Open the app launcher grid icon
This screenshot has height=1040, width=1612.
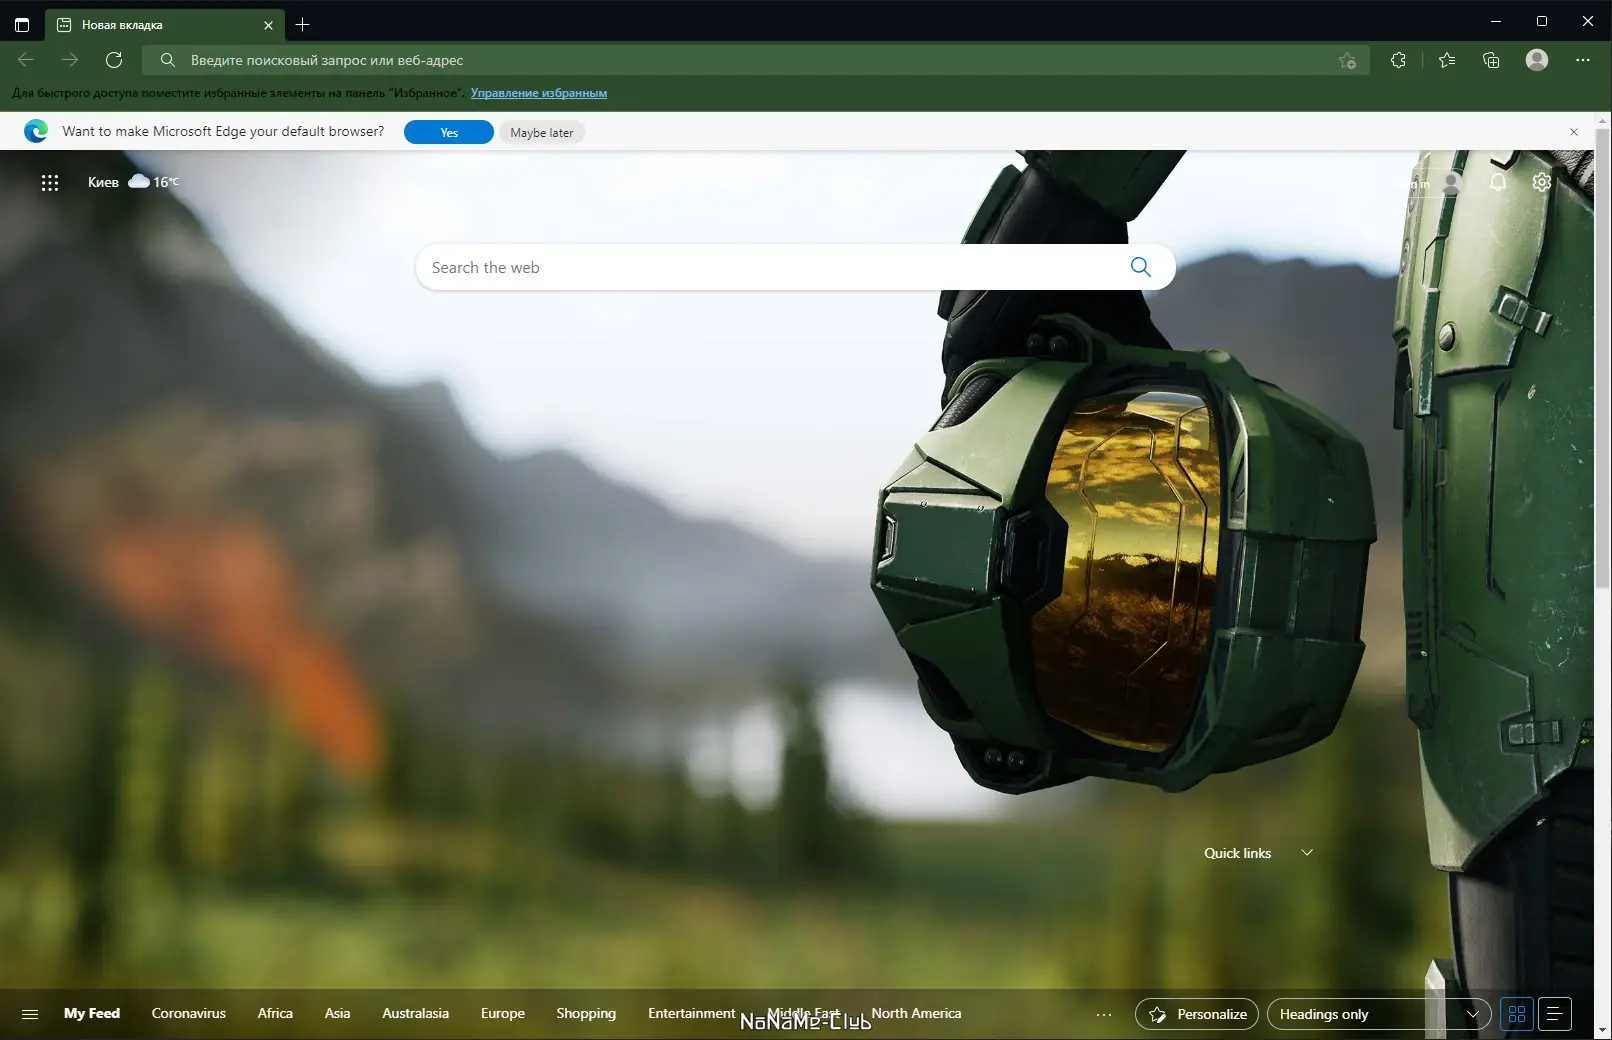[x=50, y=182]
